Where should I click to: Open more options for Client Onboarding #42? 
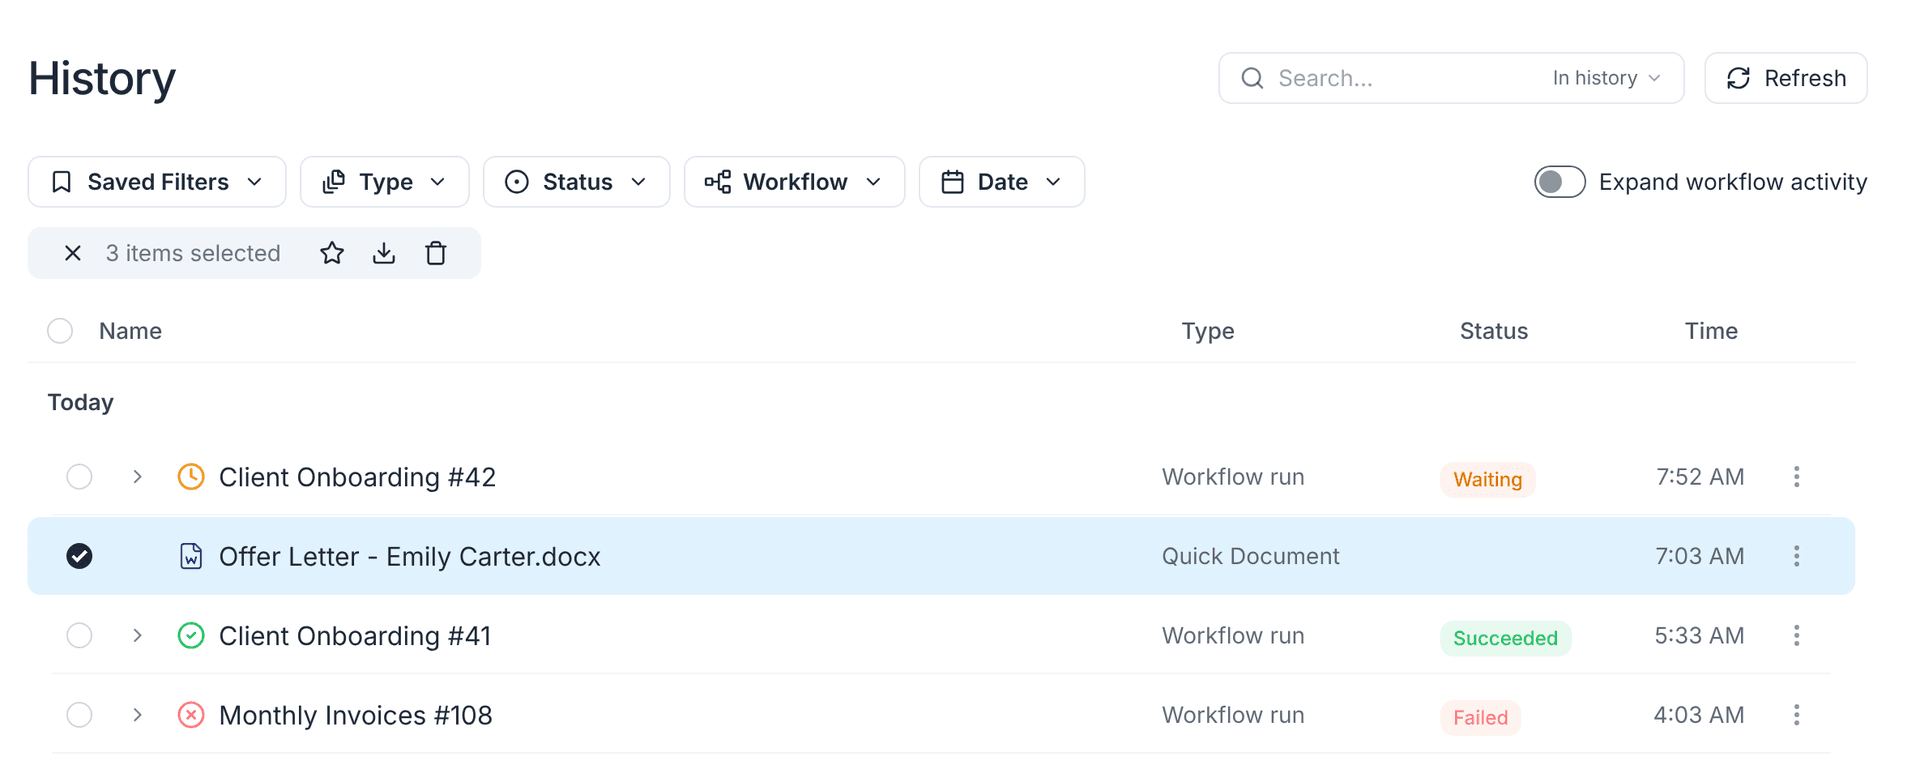coord(1796,477)
